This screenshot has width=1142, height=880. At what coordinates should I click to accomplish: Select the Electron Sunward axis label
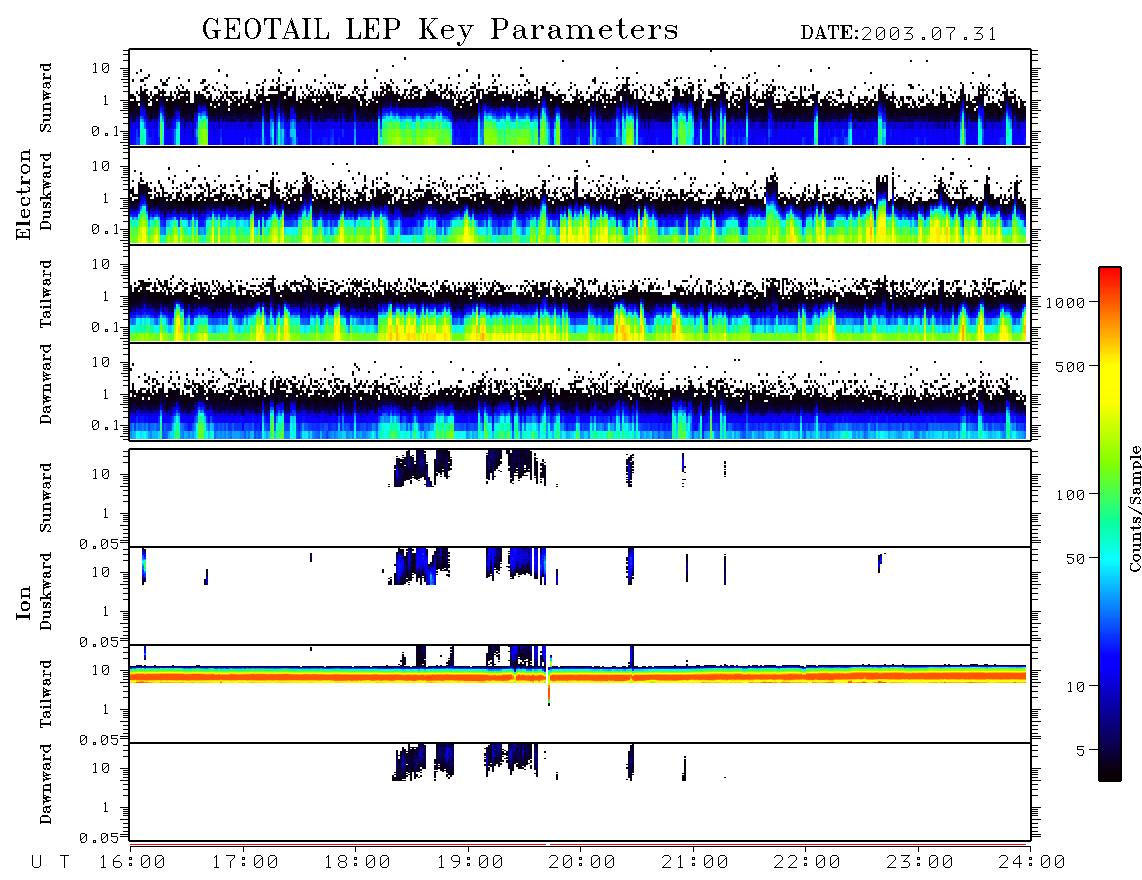46,98
